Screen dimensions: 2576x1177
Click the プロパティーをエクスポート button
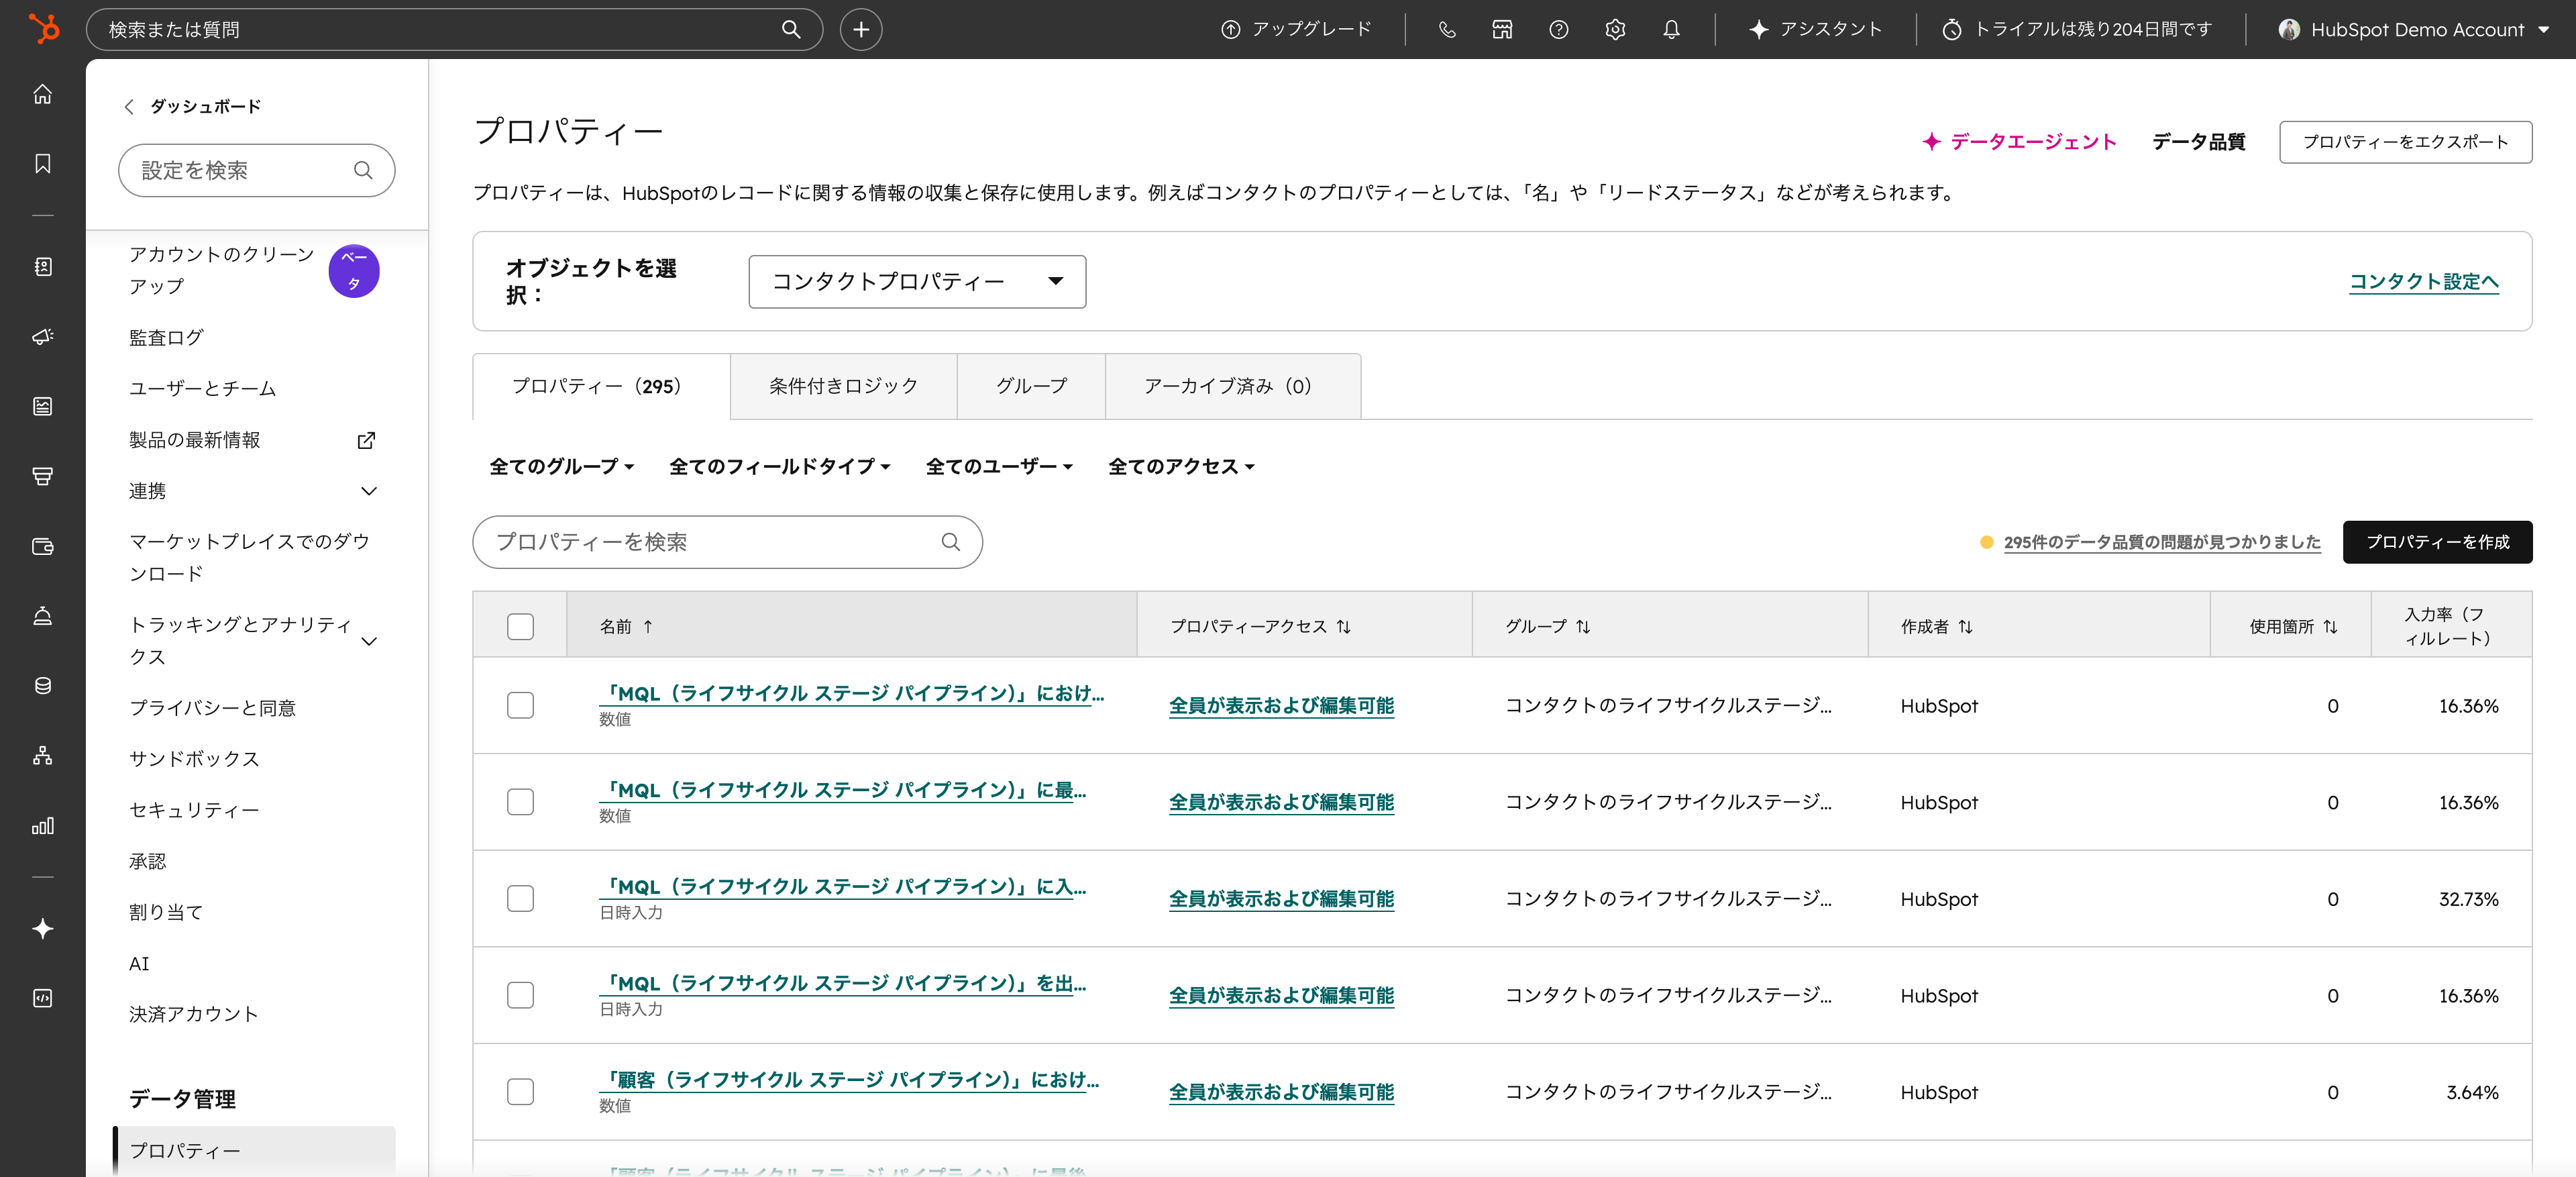2405,142
